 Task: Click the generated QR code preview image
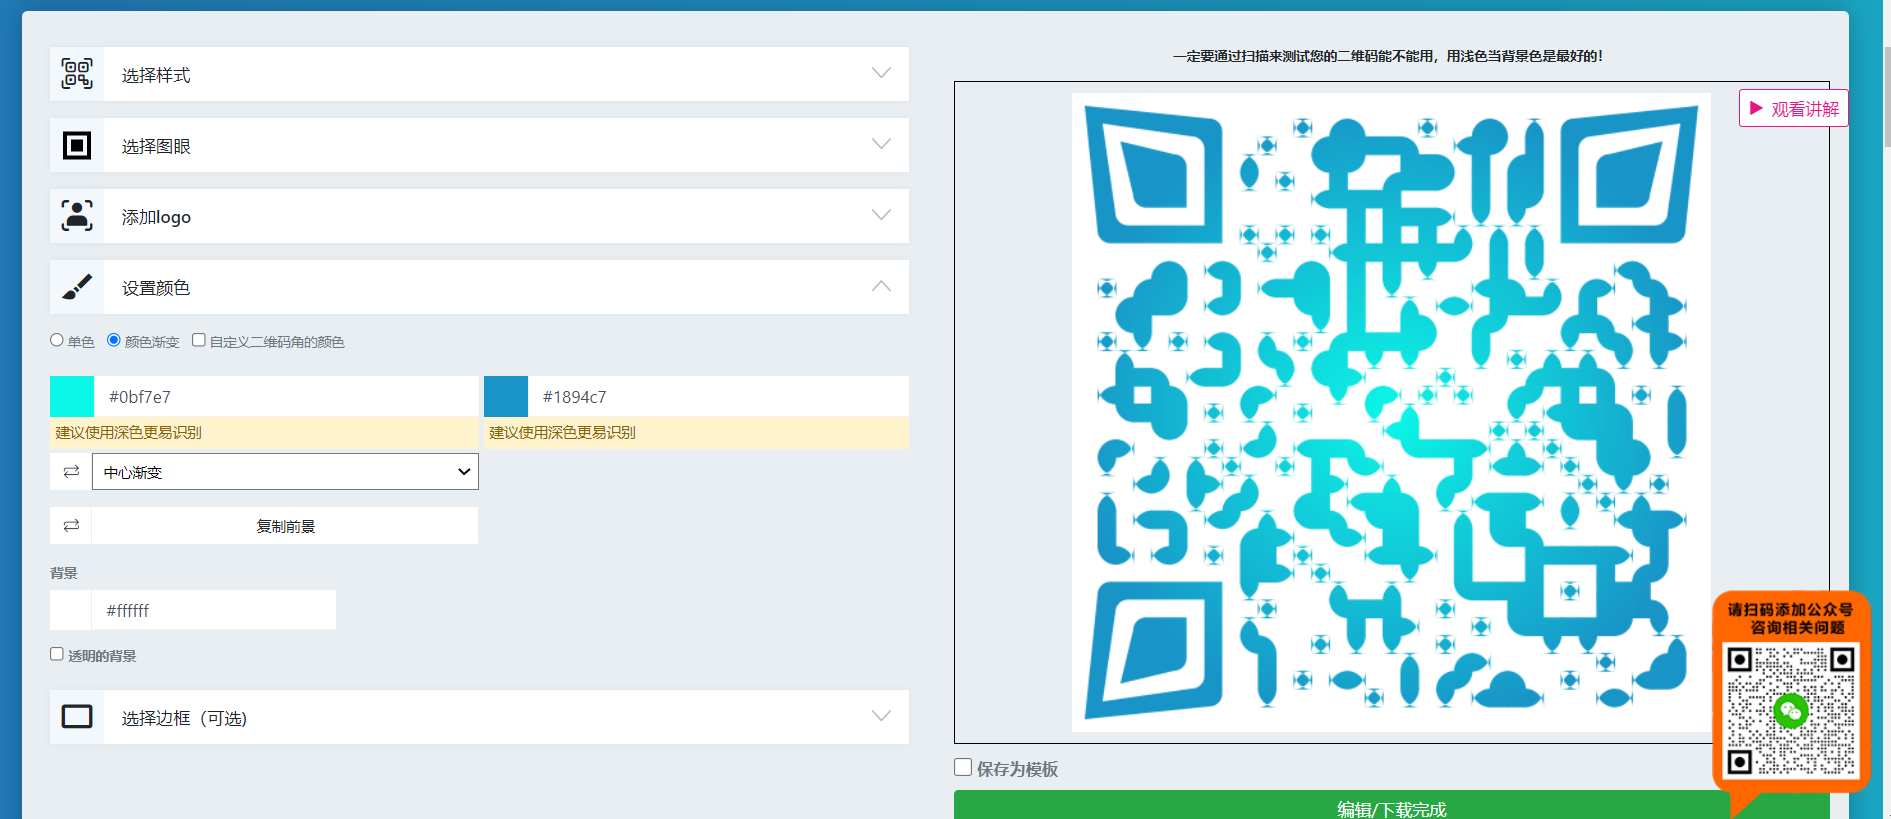1391,412
